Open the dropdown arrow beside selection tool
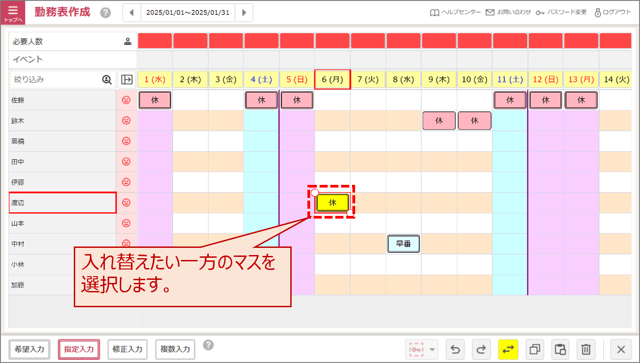 pyautogui.click(x=432, y=350)
